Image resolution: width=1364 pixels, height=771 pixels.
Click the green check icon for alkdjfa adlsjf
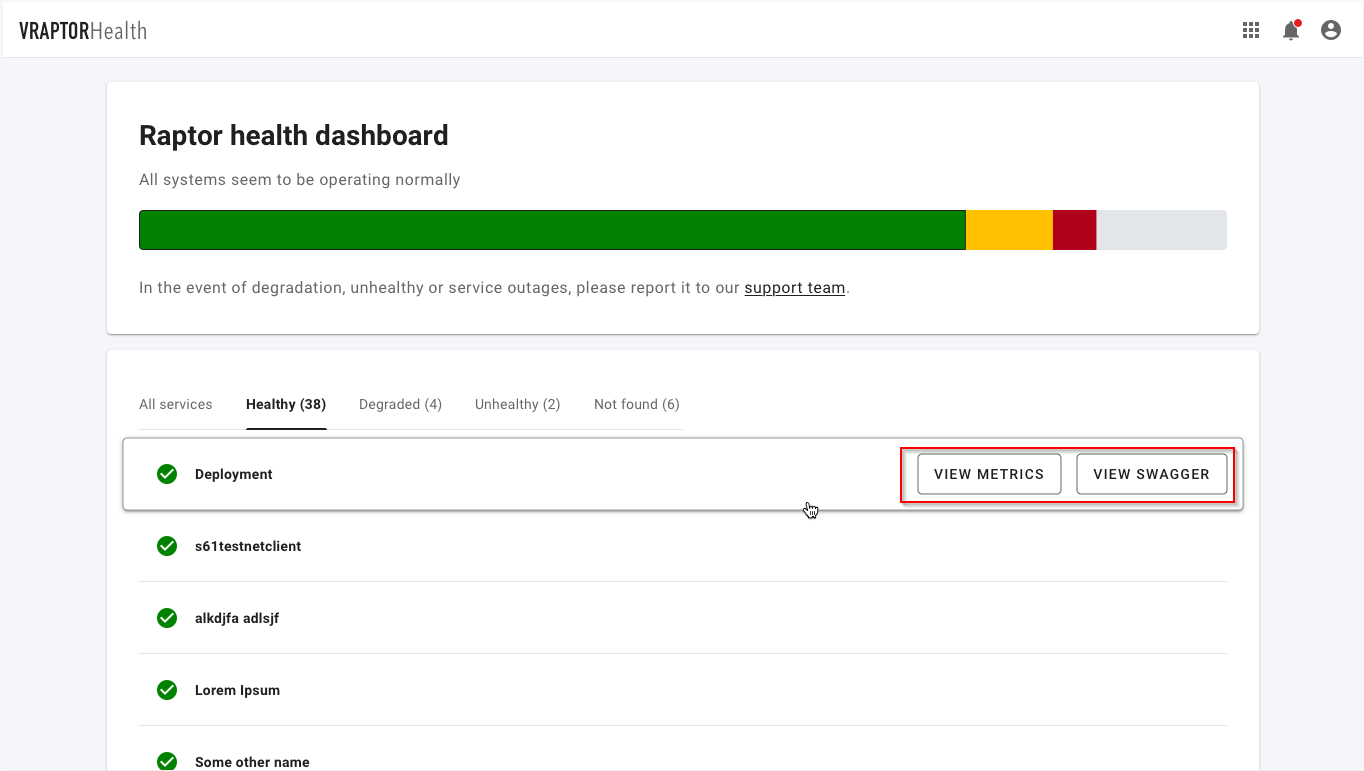[167, 618]
